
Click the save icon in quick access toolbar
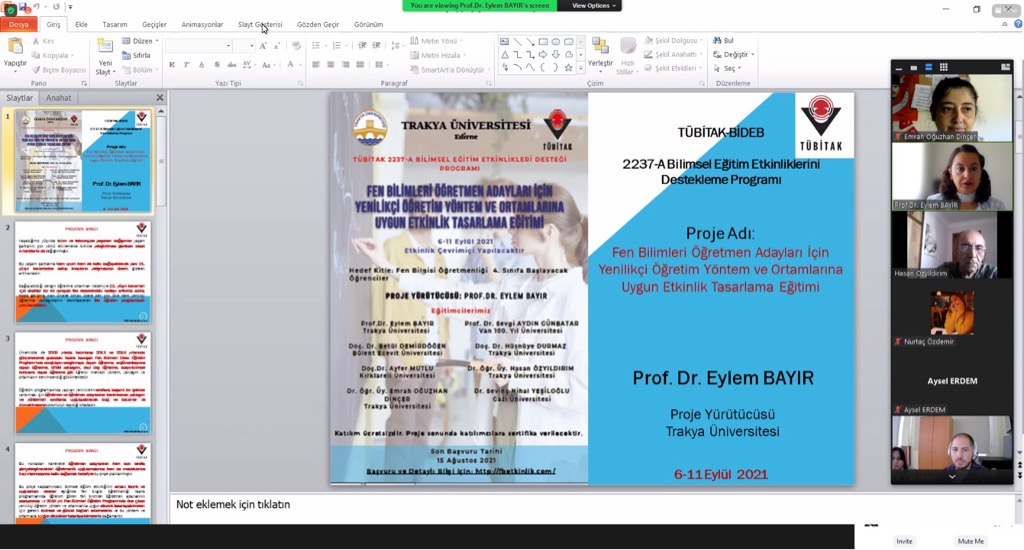[x=24, y=7]
